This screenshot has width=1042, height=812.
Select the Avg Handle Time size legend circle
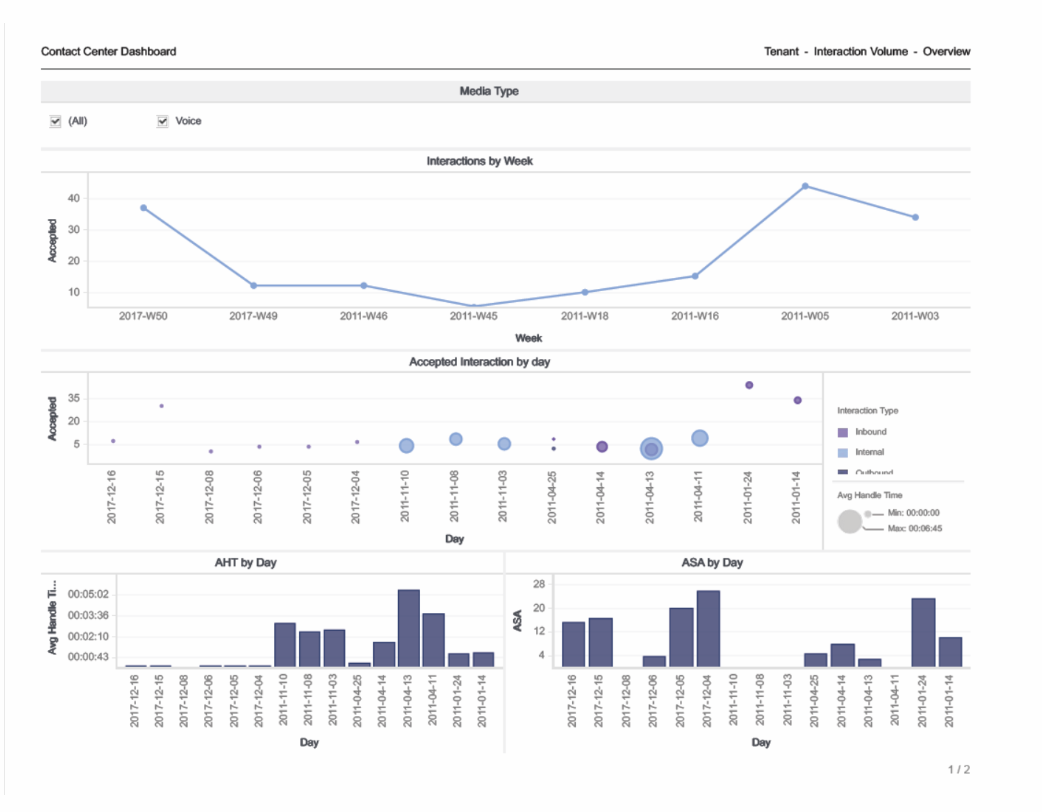pos(850,520)
